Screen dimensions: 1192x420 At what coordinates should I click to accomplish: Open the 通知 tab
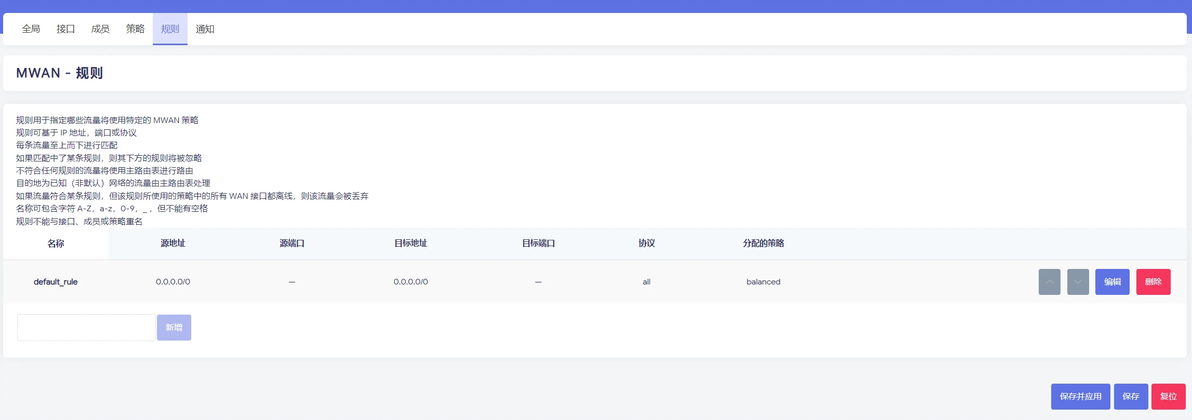coord(204,29)
